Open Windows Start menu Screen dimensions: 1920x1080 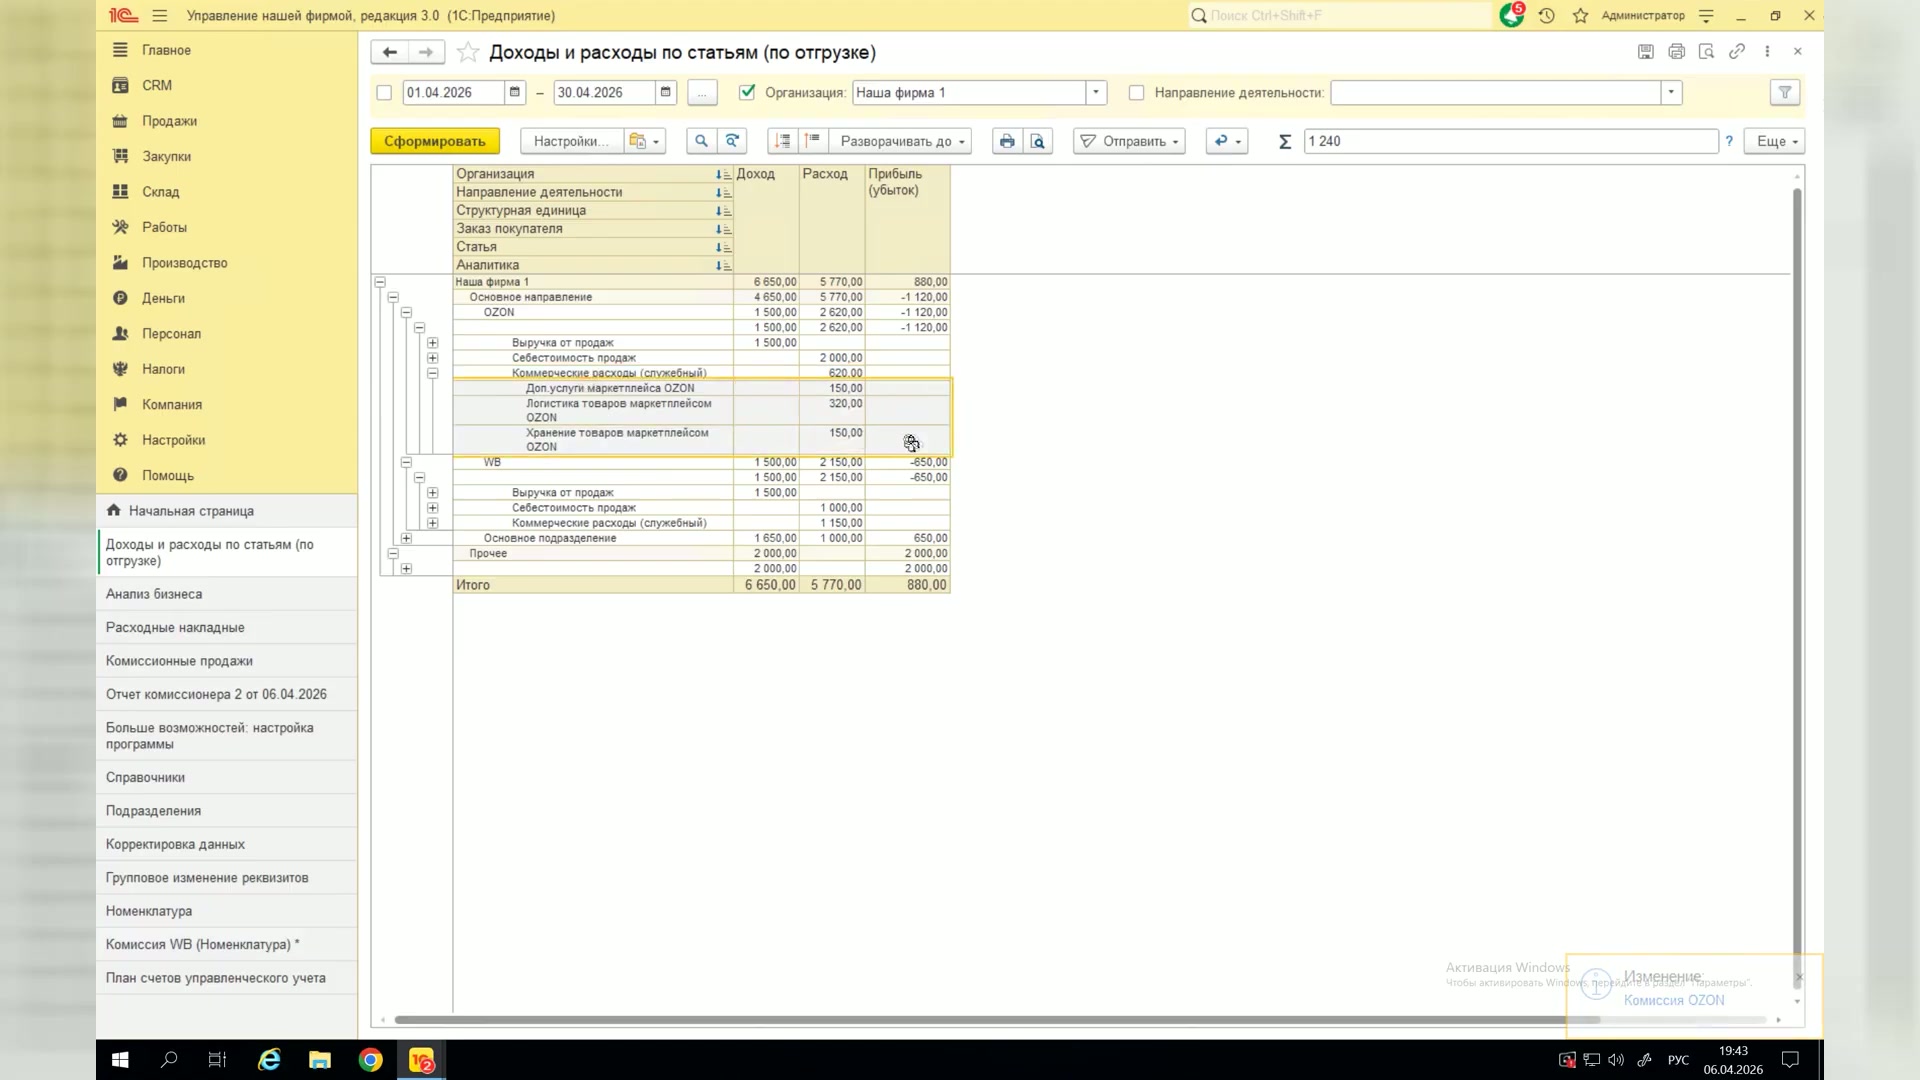[120, 1060]
